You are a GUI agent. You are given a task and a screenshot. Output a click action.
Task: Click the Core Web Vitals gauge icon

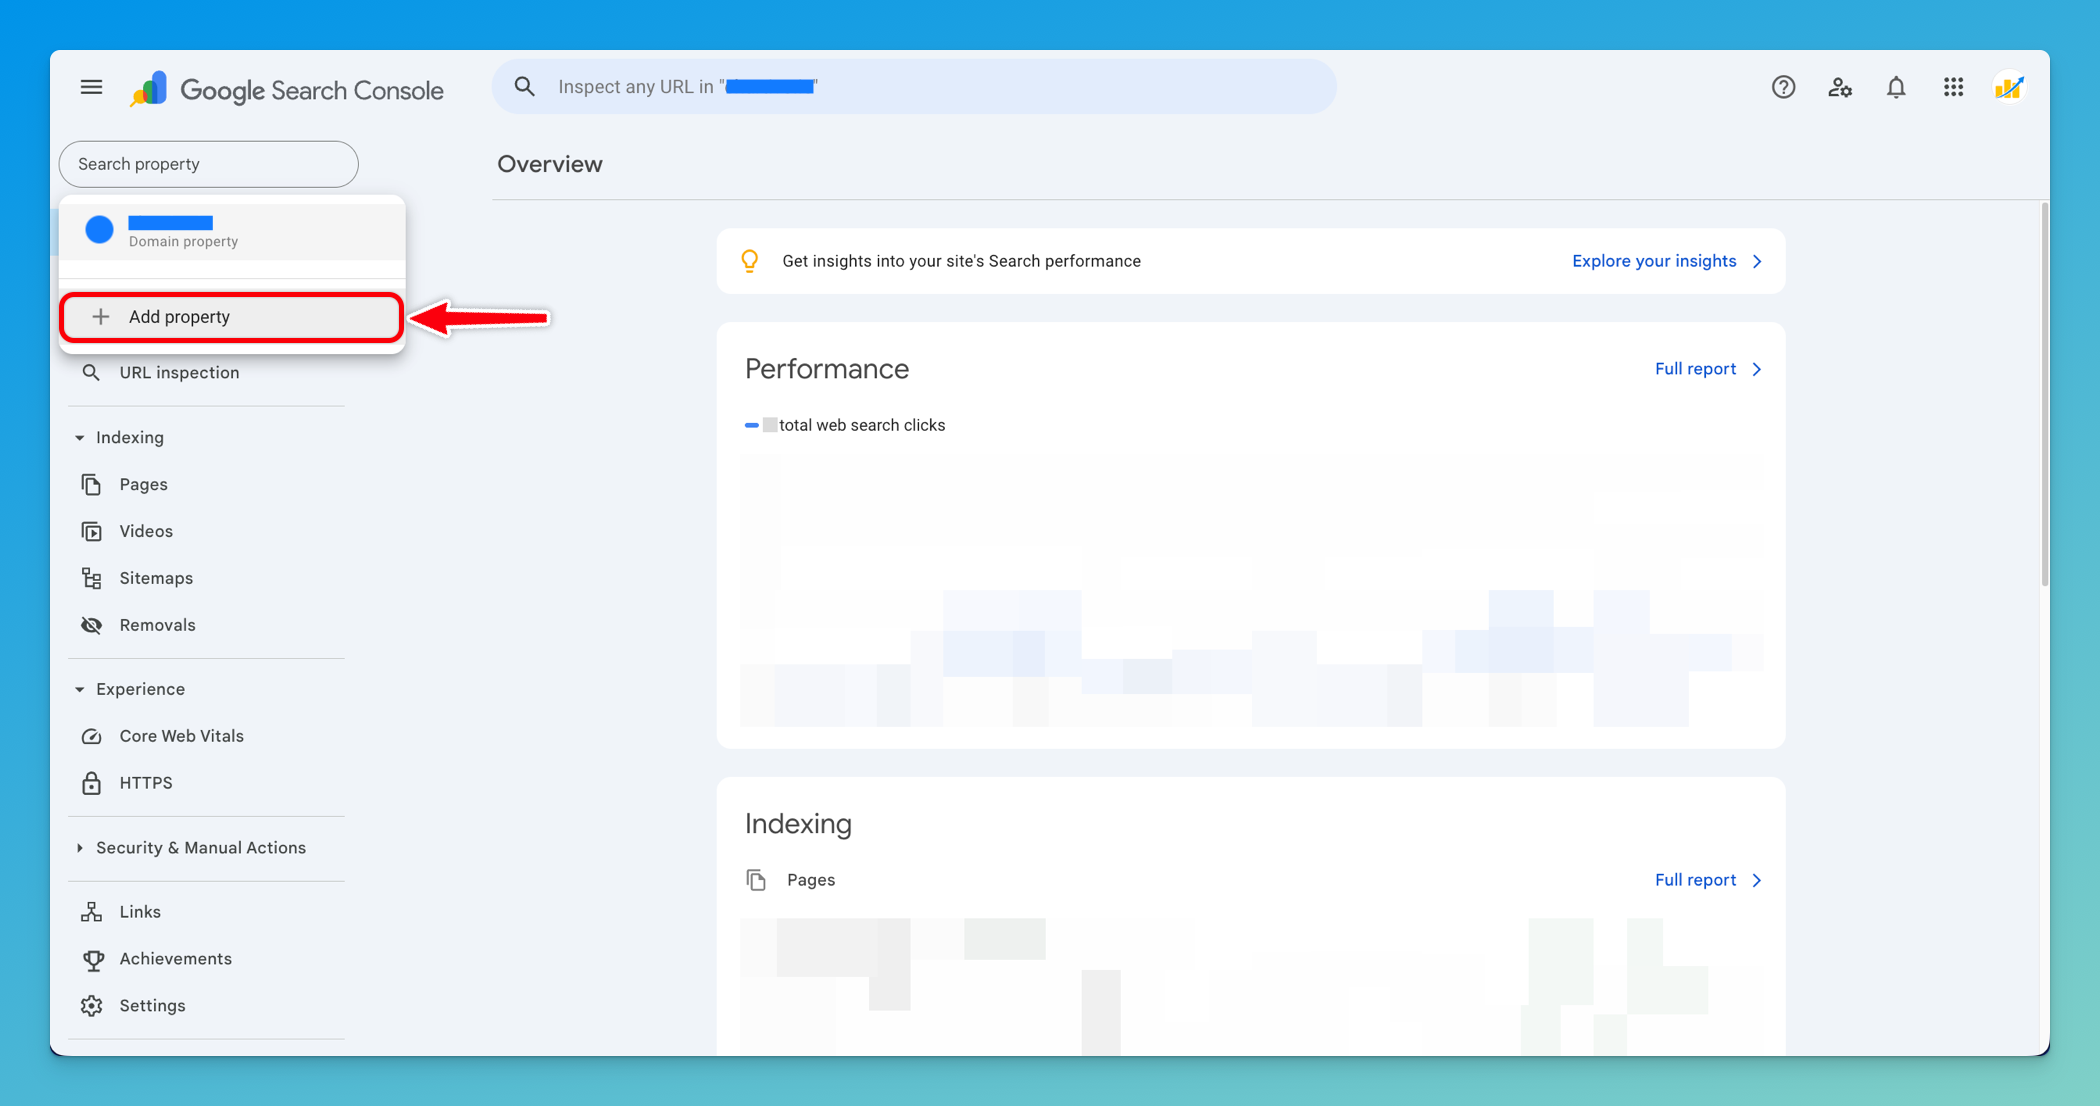coord(92,736)
